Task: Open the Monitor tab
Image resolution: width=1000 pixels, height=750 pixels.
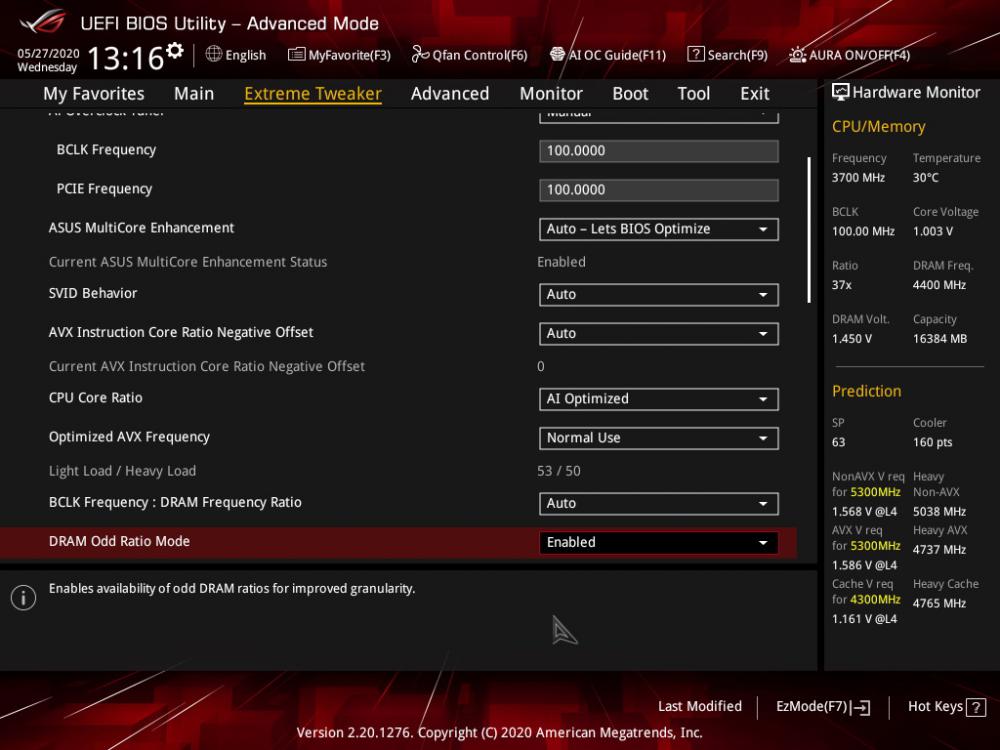Action: coord(551,94)
